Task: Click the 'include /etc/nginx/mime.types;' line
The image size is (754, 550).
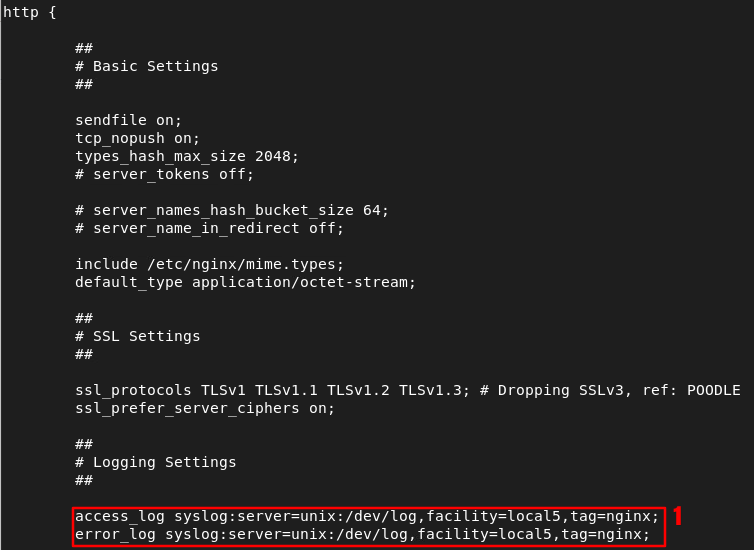Action: (x=209, y=264)
